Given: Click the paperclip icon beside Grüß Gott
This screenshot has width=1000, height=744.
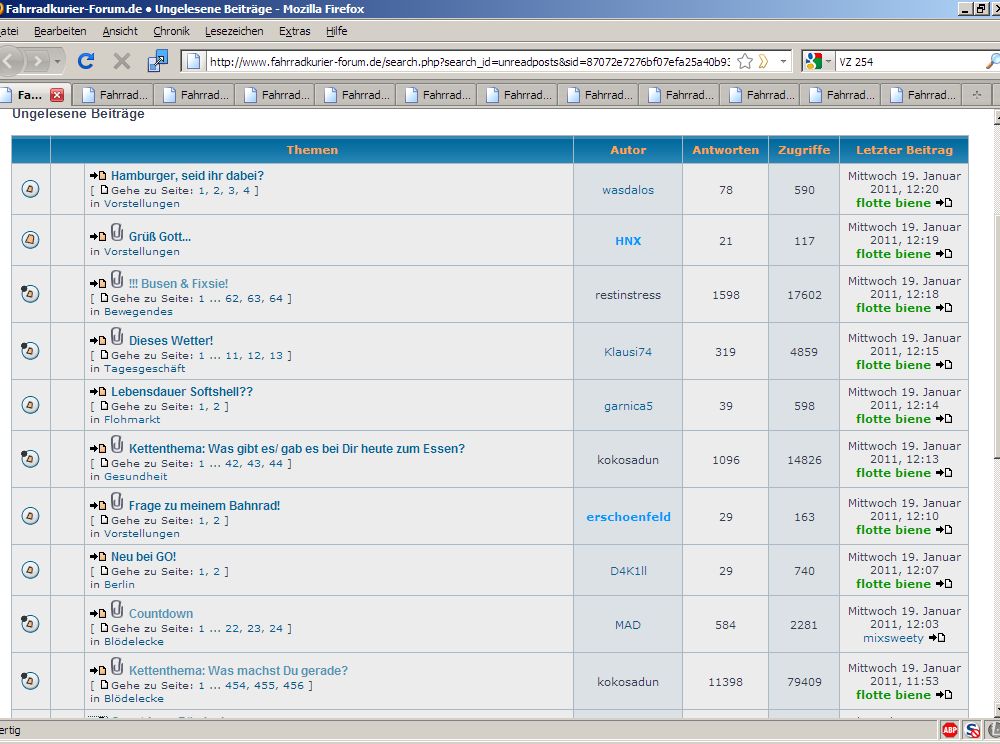Looking at the screenshot, I should click(x=117, y=233).
